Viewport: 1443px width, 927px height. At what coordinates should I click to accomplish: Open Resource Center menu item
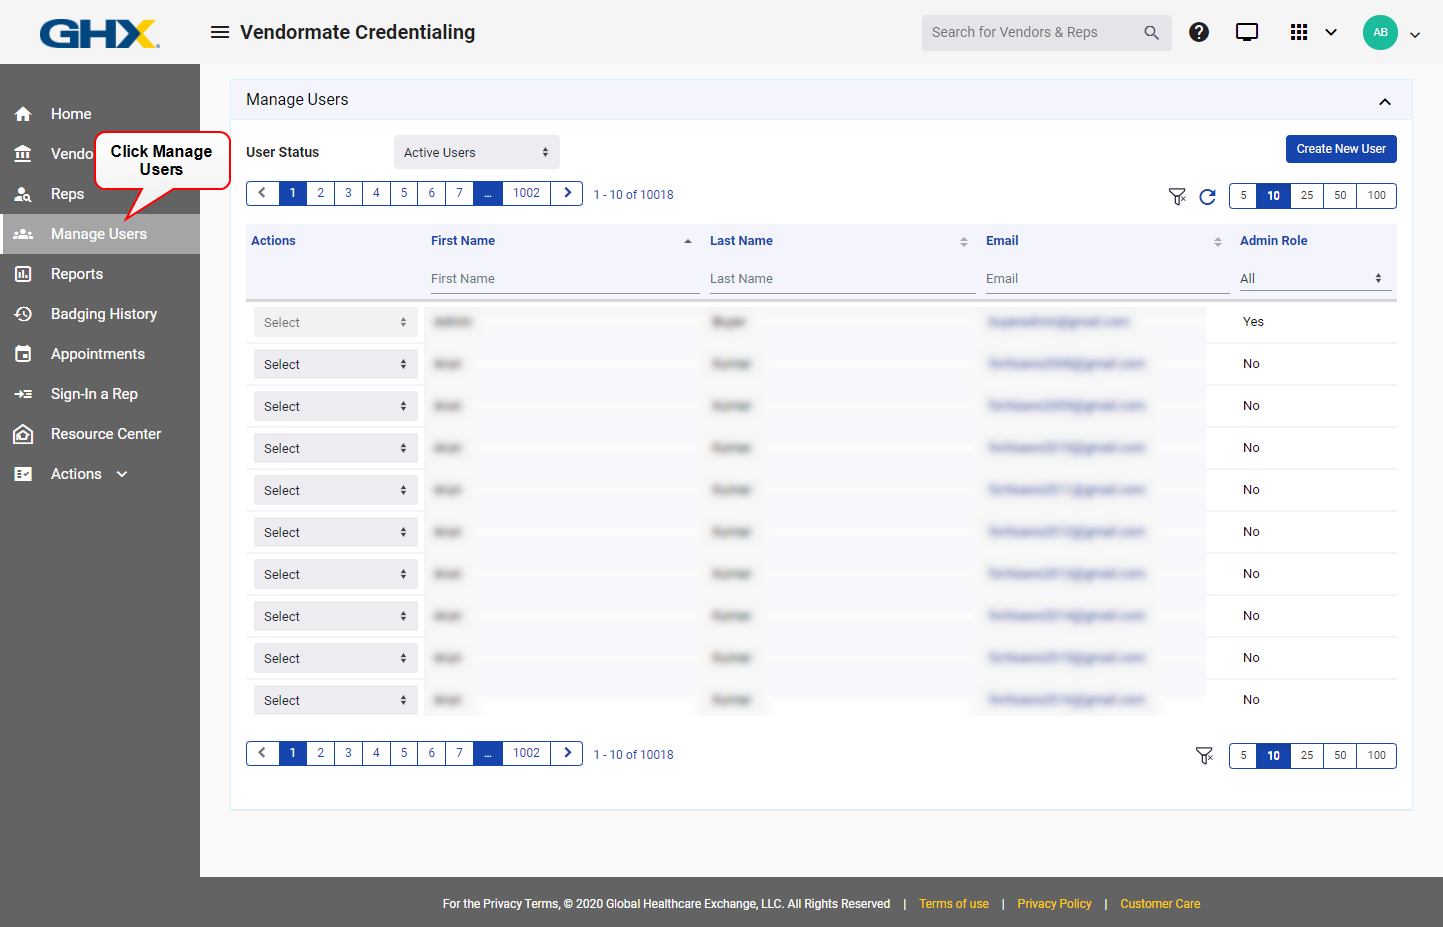click(x=106, y=434)
